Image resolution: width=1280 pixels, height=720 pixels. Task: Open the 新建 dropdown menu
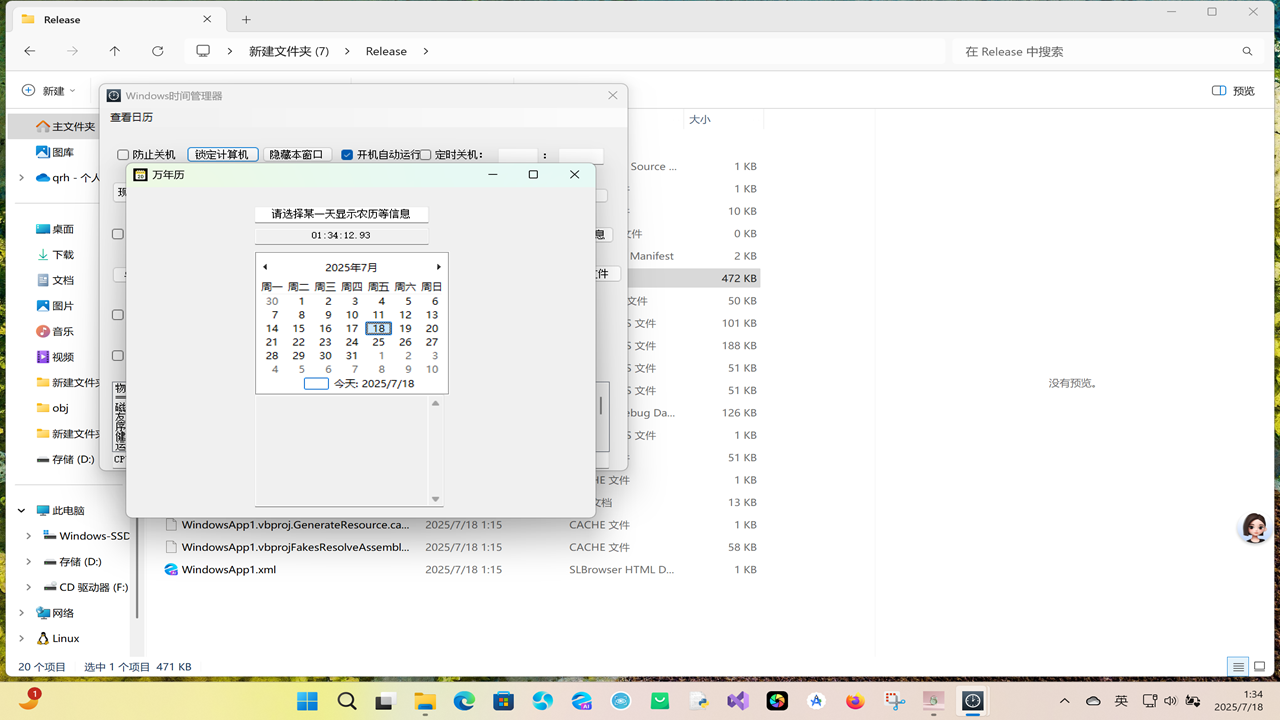[x=49, y=91]
